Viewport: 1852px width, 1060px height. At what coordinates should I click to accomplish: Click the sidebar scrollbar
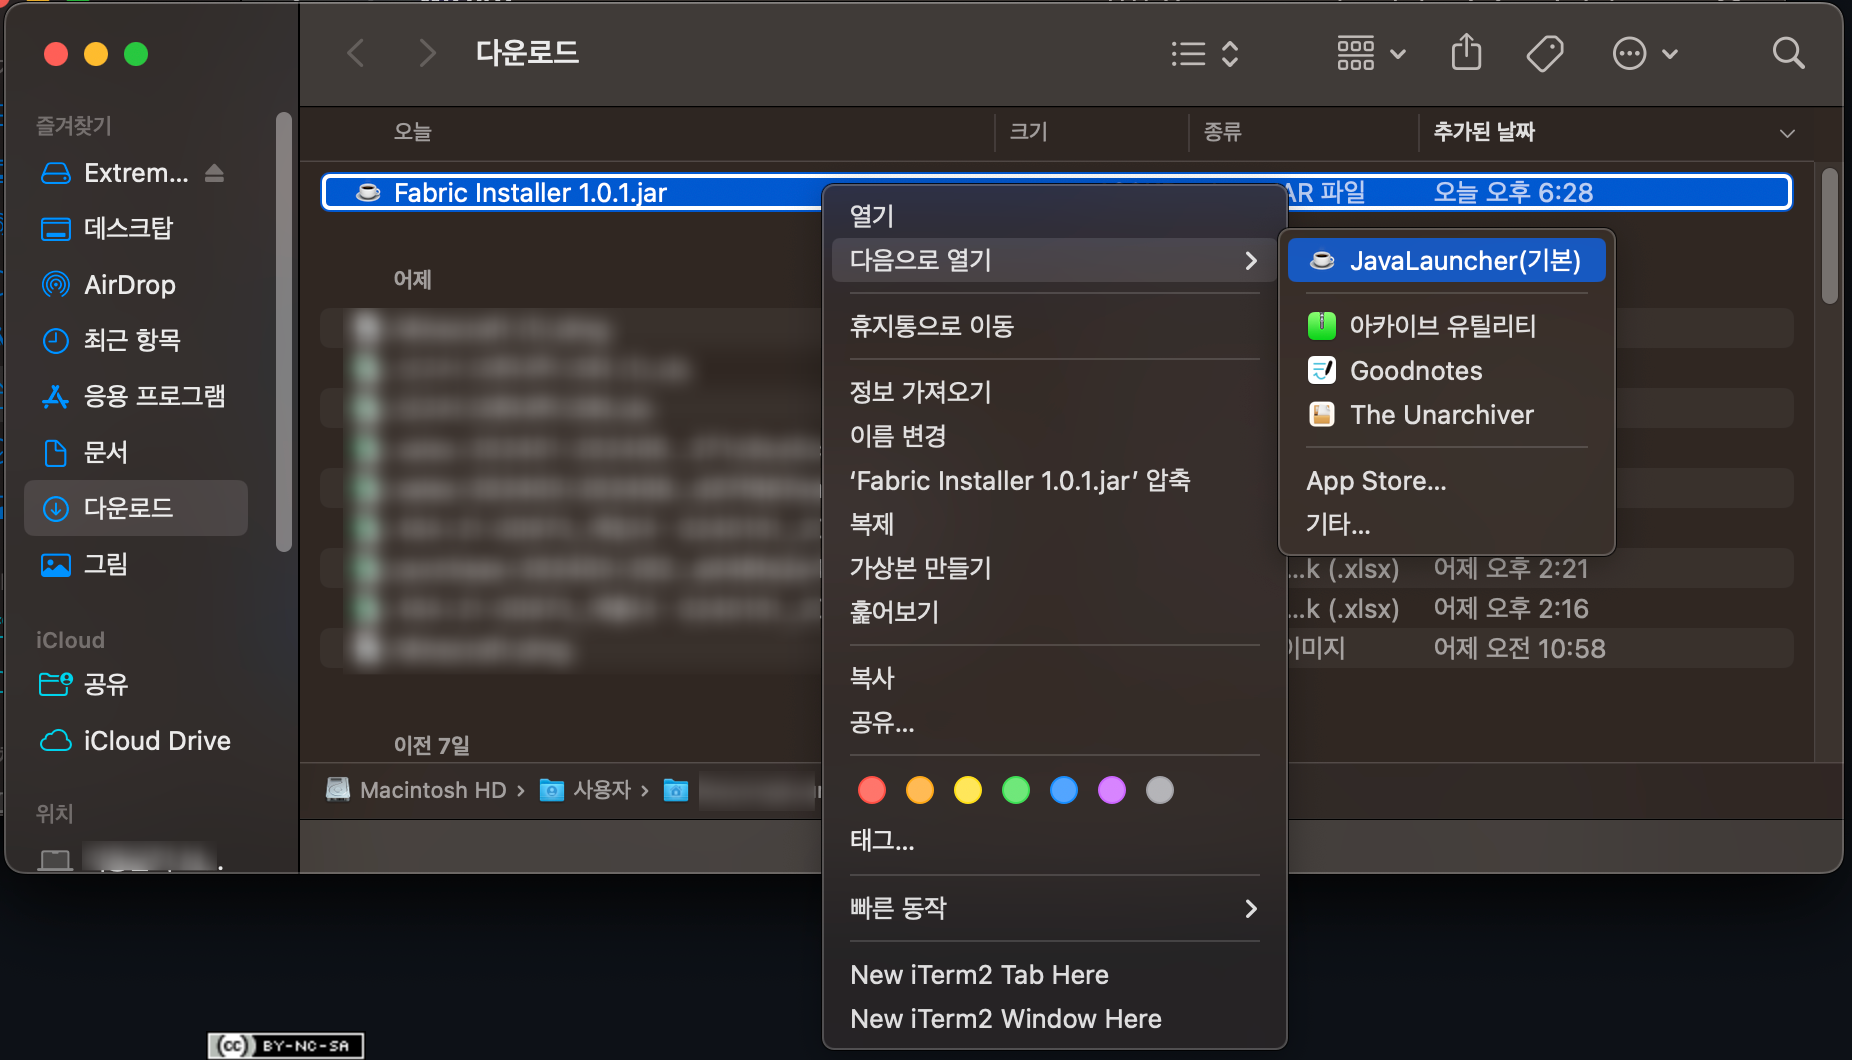click(284, 332)
